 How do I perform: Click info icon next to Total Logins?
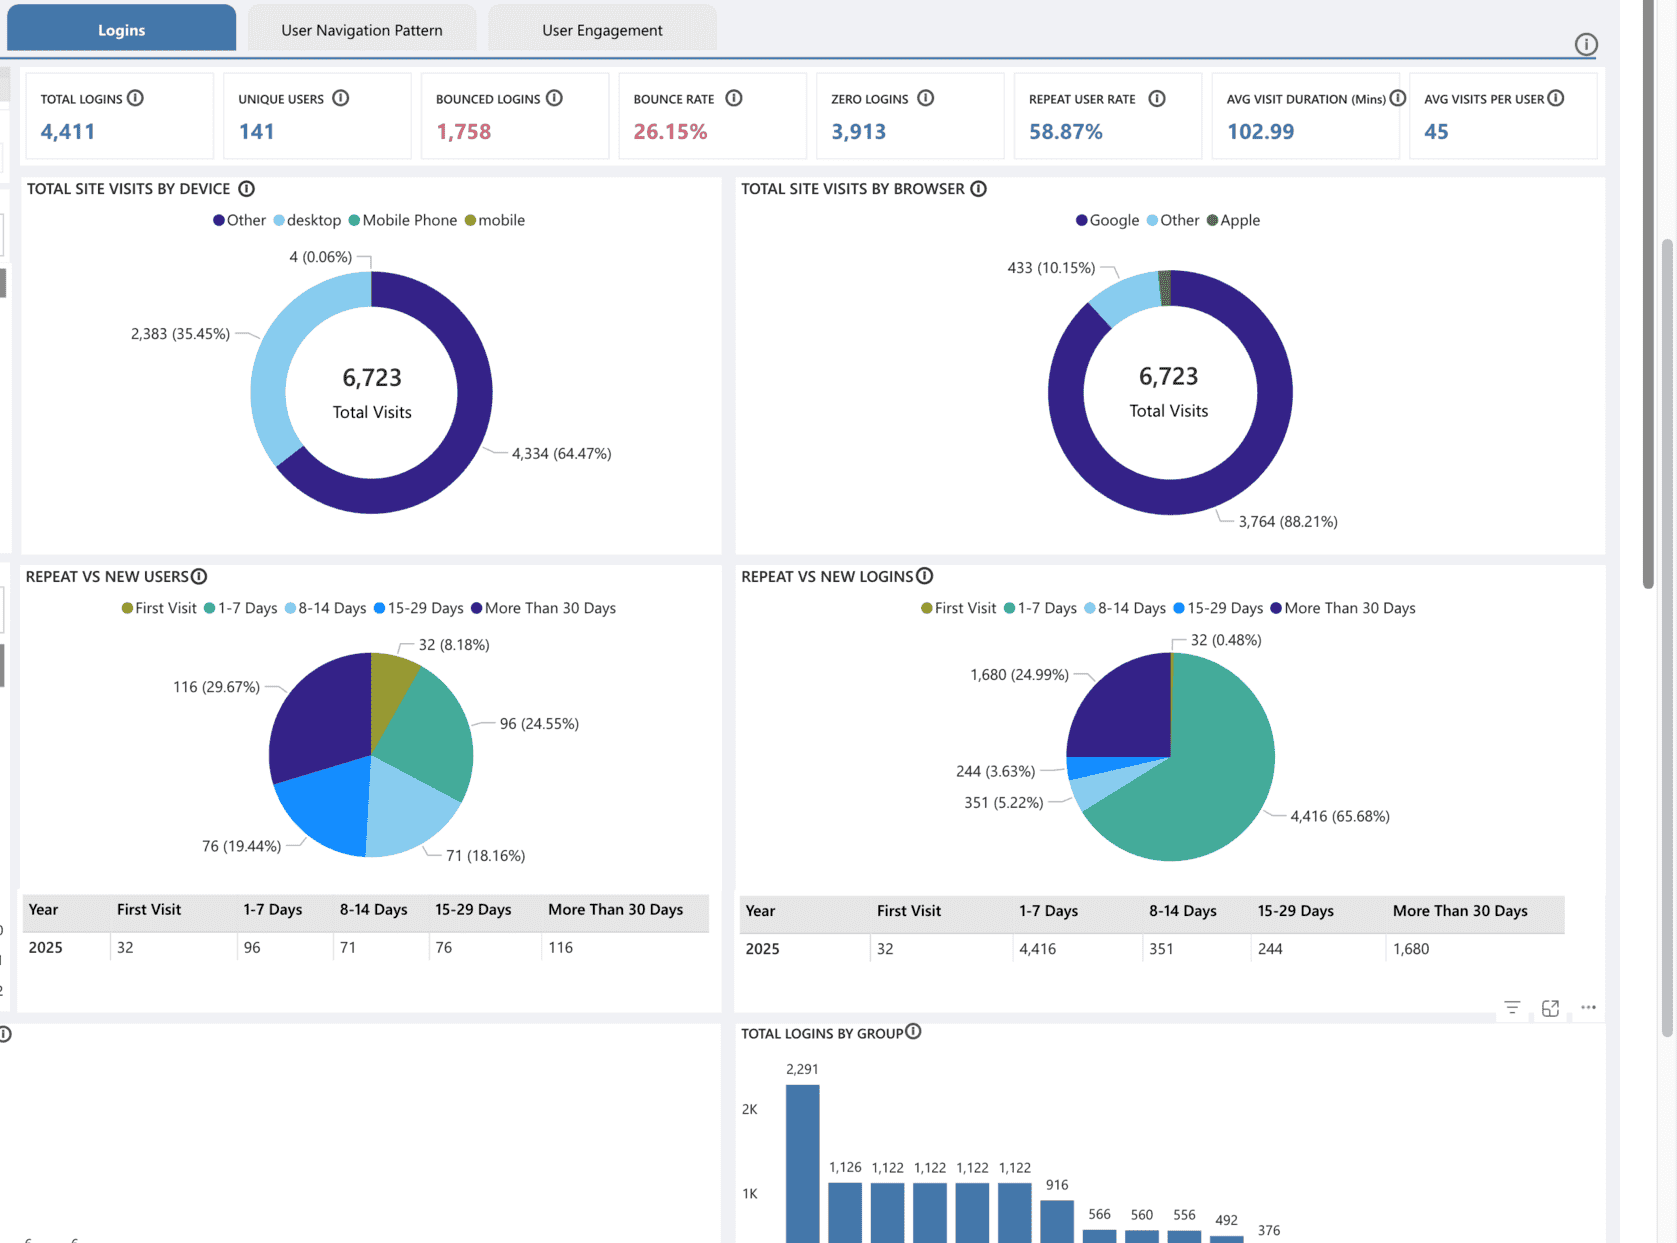pos(136,98)
